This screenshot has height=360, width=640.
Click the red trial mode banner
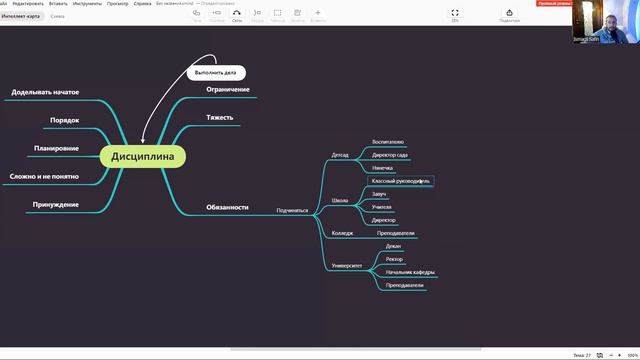(x=554, y=3)
